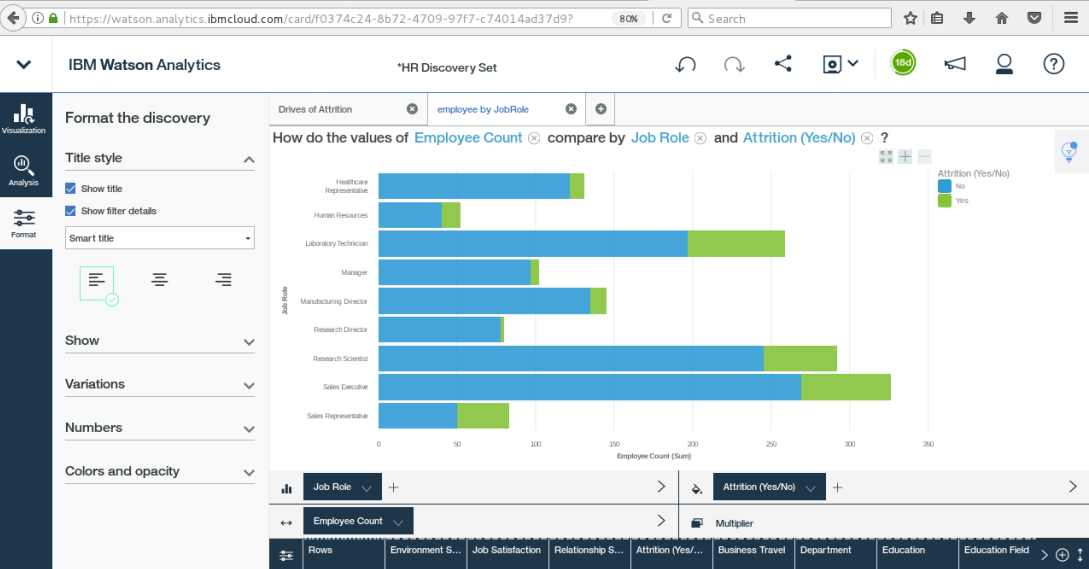
Task: Add another field next to Attrition color
Action: tap(838, 488)
